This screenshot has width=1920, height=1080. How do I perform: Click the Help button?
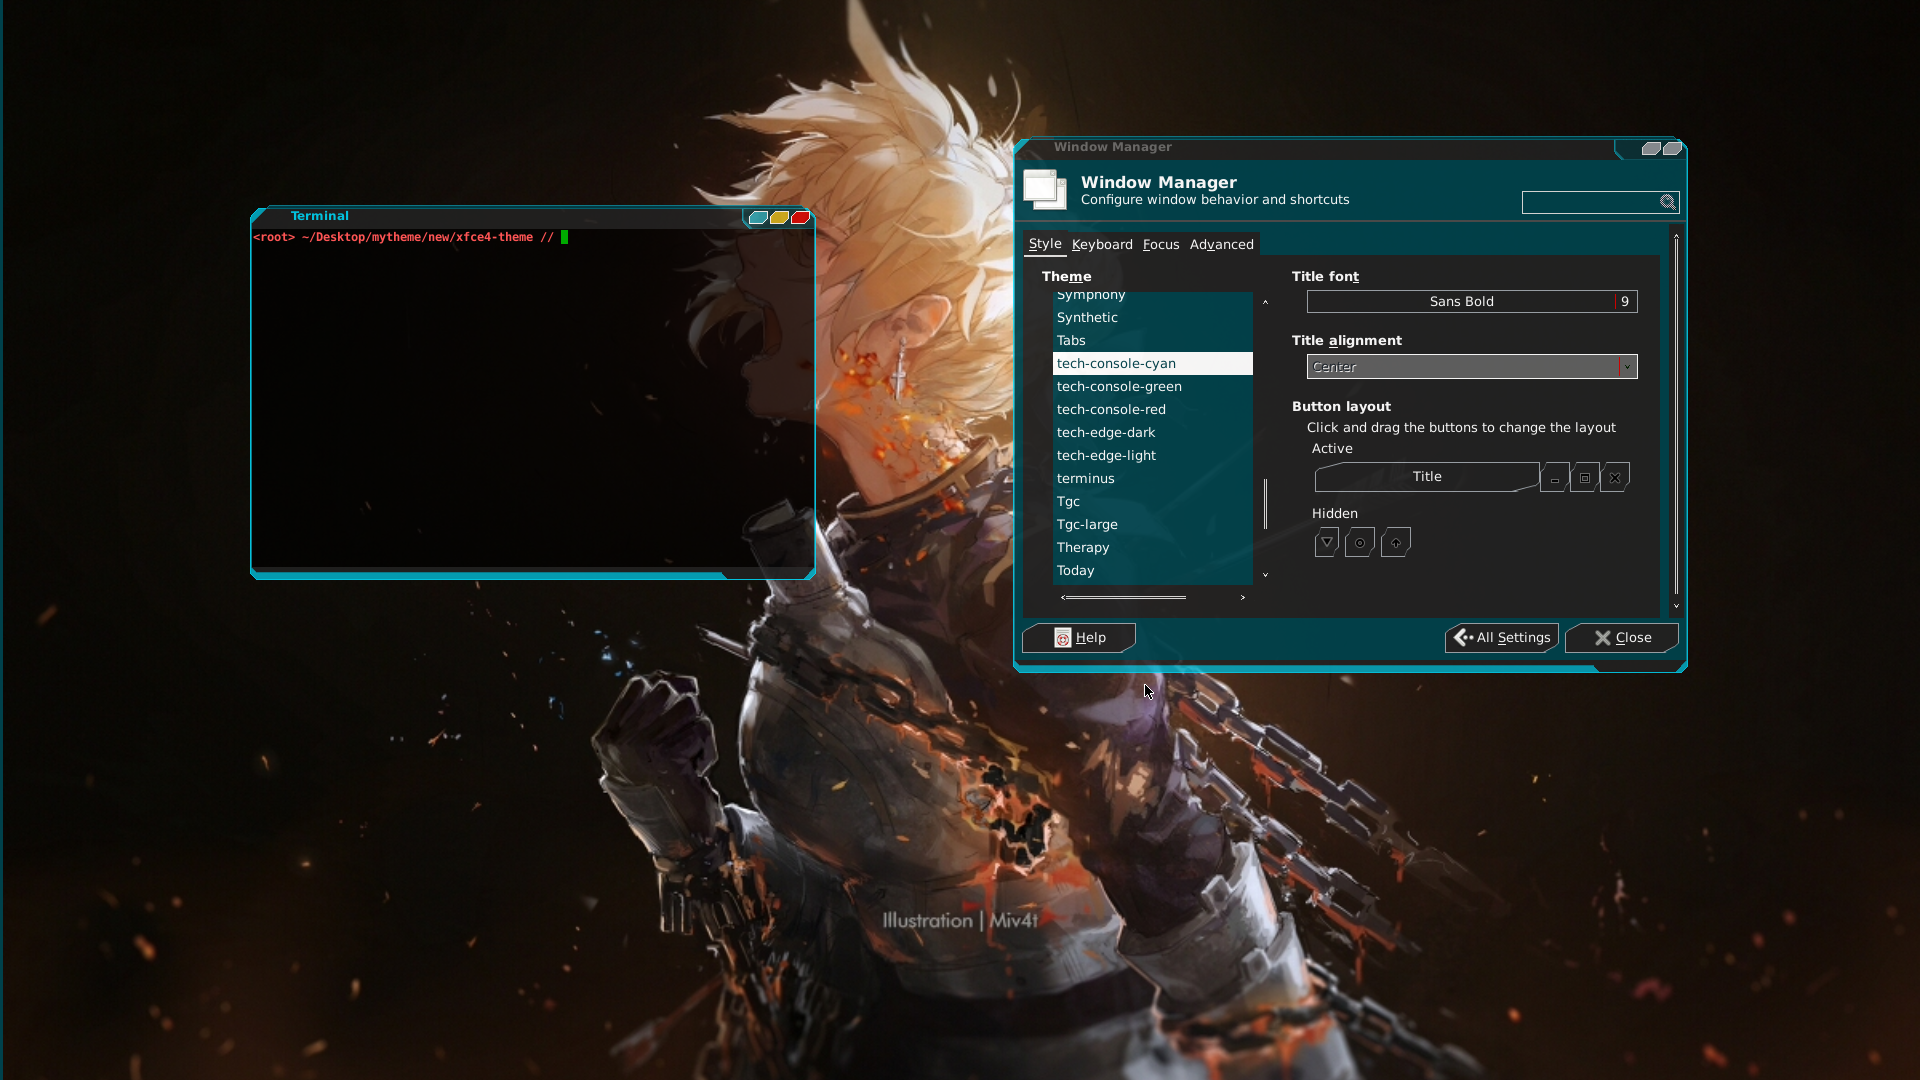coord(1079,638)
